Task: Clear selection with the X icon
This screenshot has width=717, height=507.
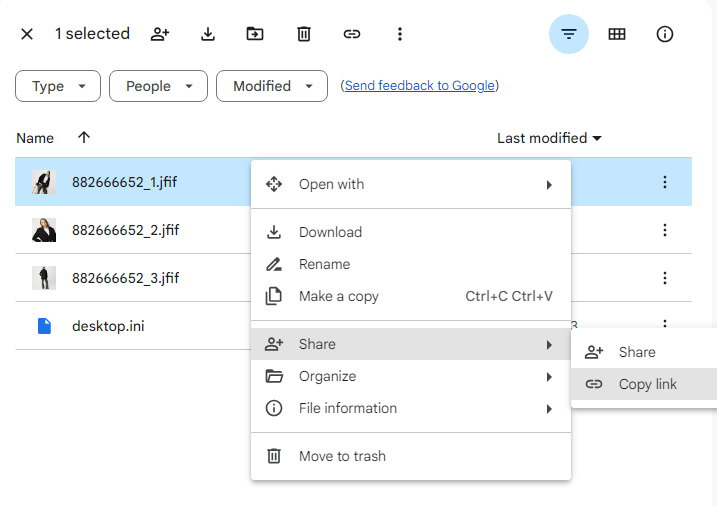Action: 27,34
